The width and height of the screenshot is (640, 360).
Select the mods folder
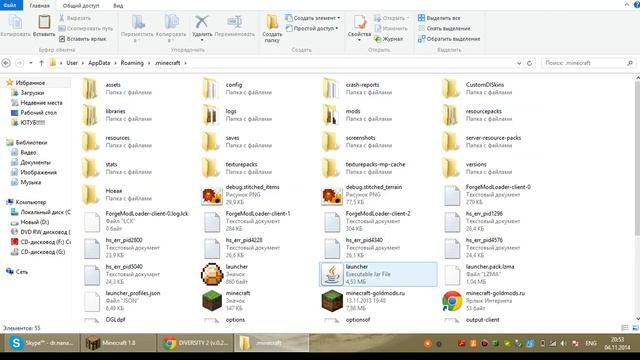click(358, 115)
